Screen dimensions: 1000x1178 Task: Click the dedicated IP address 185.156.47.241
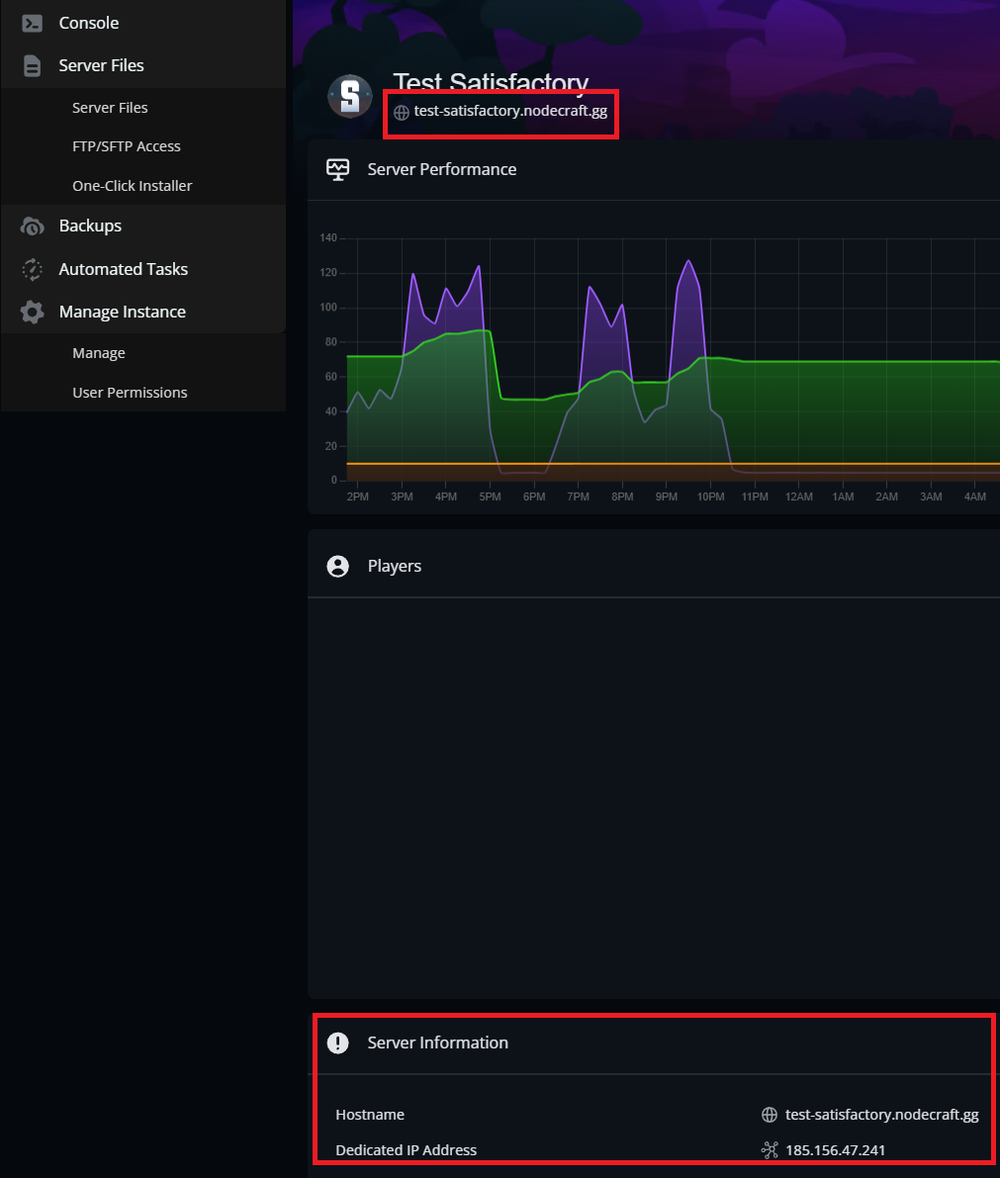(x=836, y=1150)
